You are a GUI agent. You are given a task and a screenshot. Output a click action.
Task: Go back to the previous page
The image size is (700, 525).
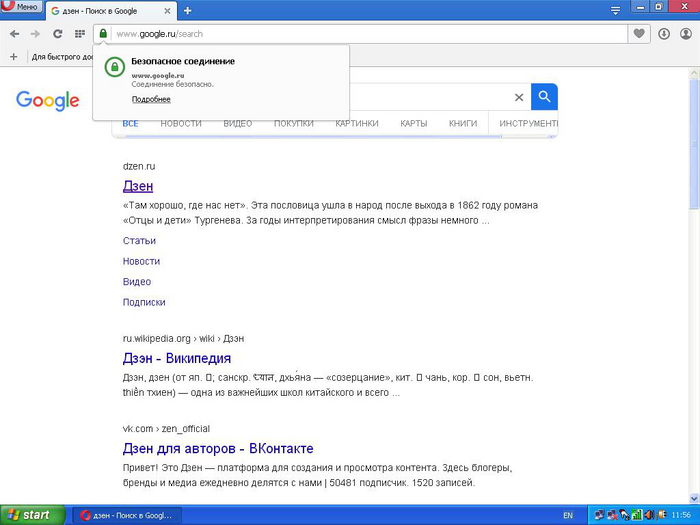pos(14,34)
